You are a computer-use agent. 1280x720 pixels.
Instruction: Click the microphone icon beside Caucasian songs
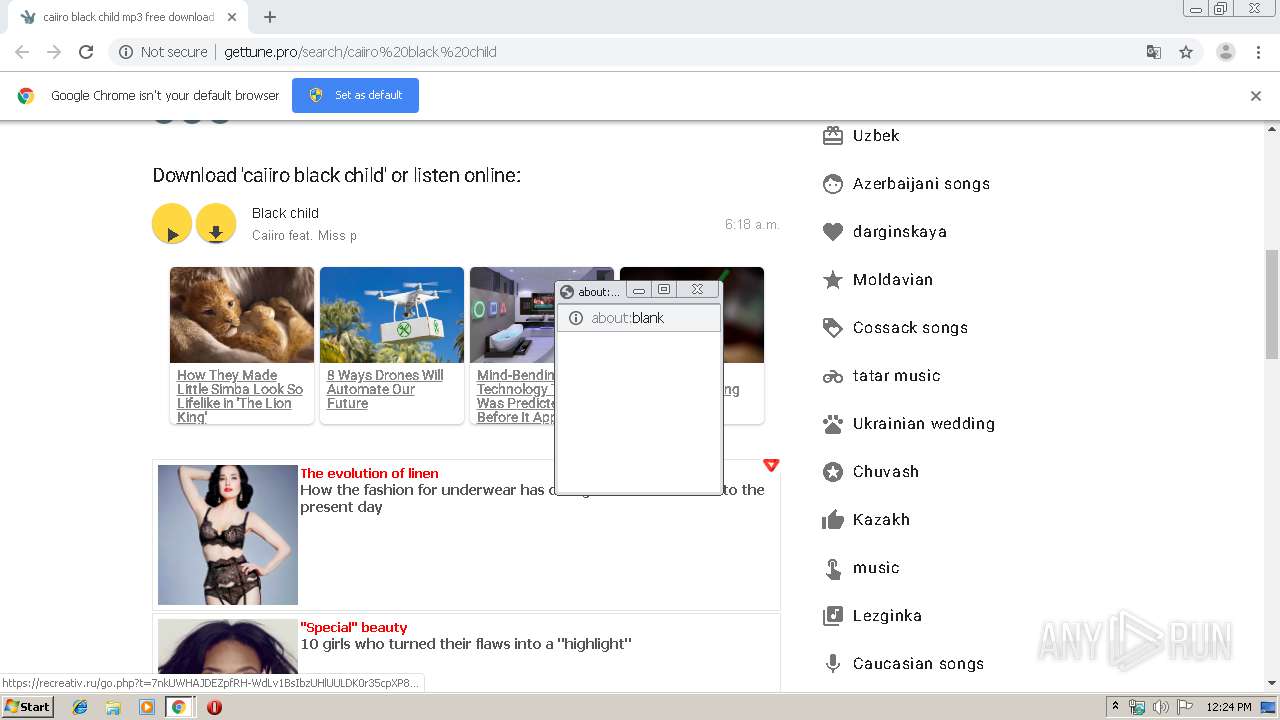point(833,664)
